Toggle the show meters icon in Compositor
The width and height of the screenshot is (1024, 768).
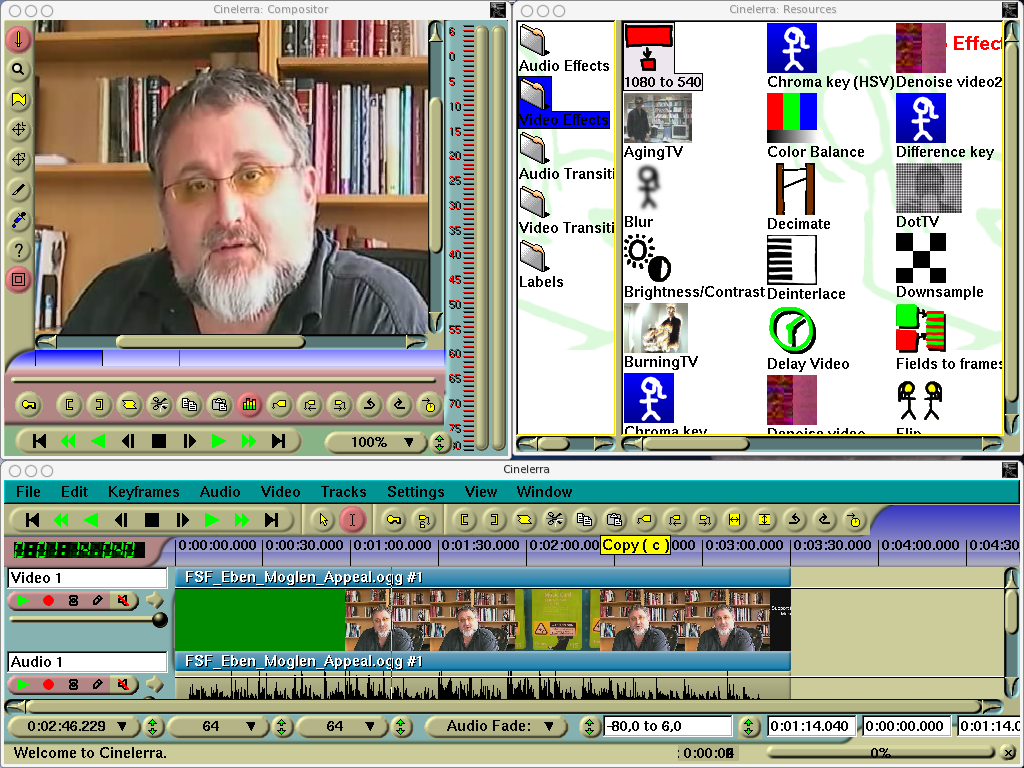point(249,405)
